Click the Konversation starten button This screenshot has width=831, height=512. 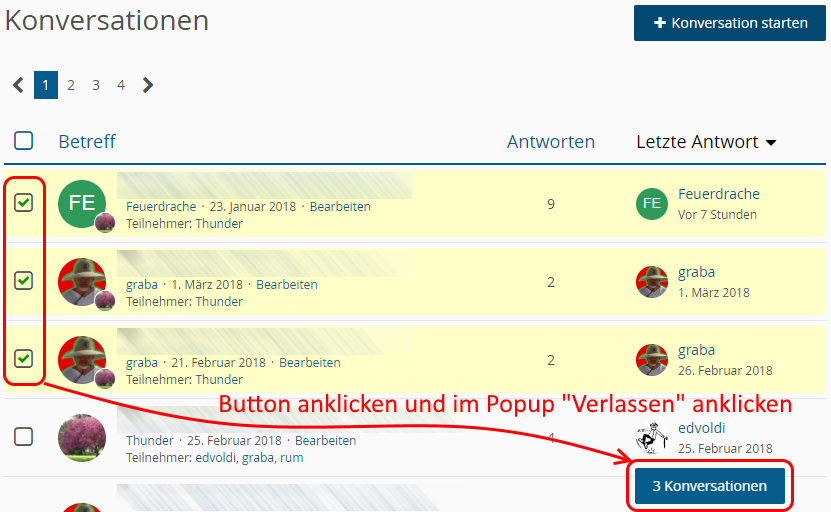pyautogui.click(x=729, y=23)
